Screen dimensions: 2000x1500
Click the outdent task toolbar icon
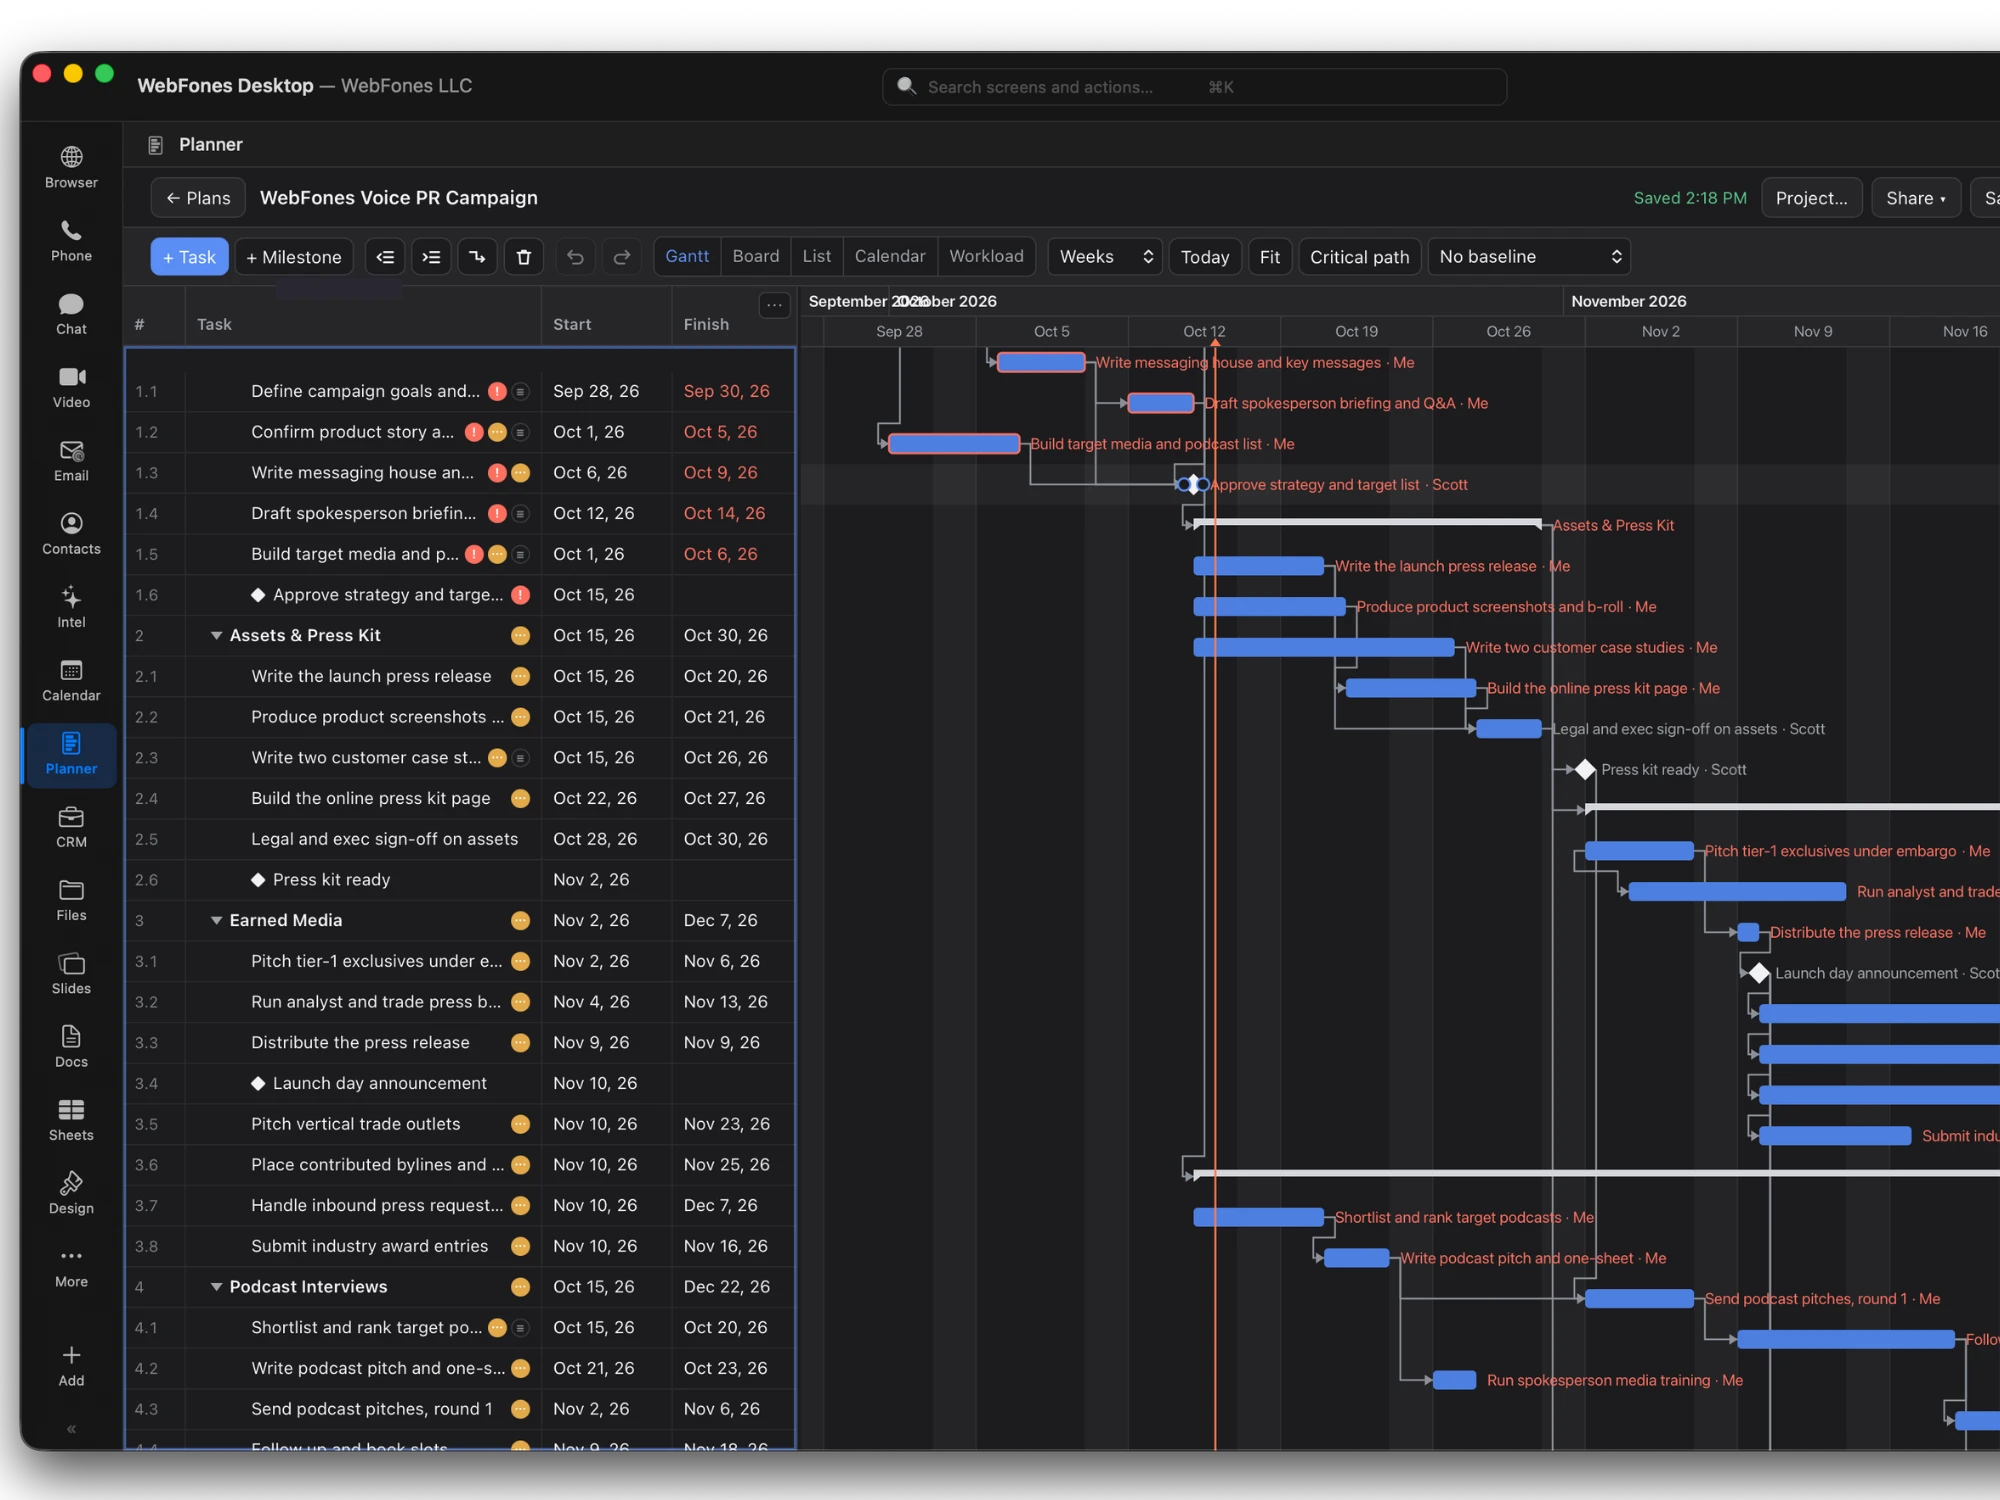[385, 257]
